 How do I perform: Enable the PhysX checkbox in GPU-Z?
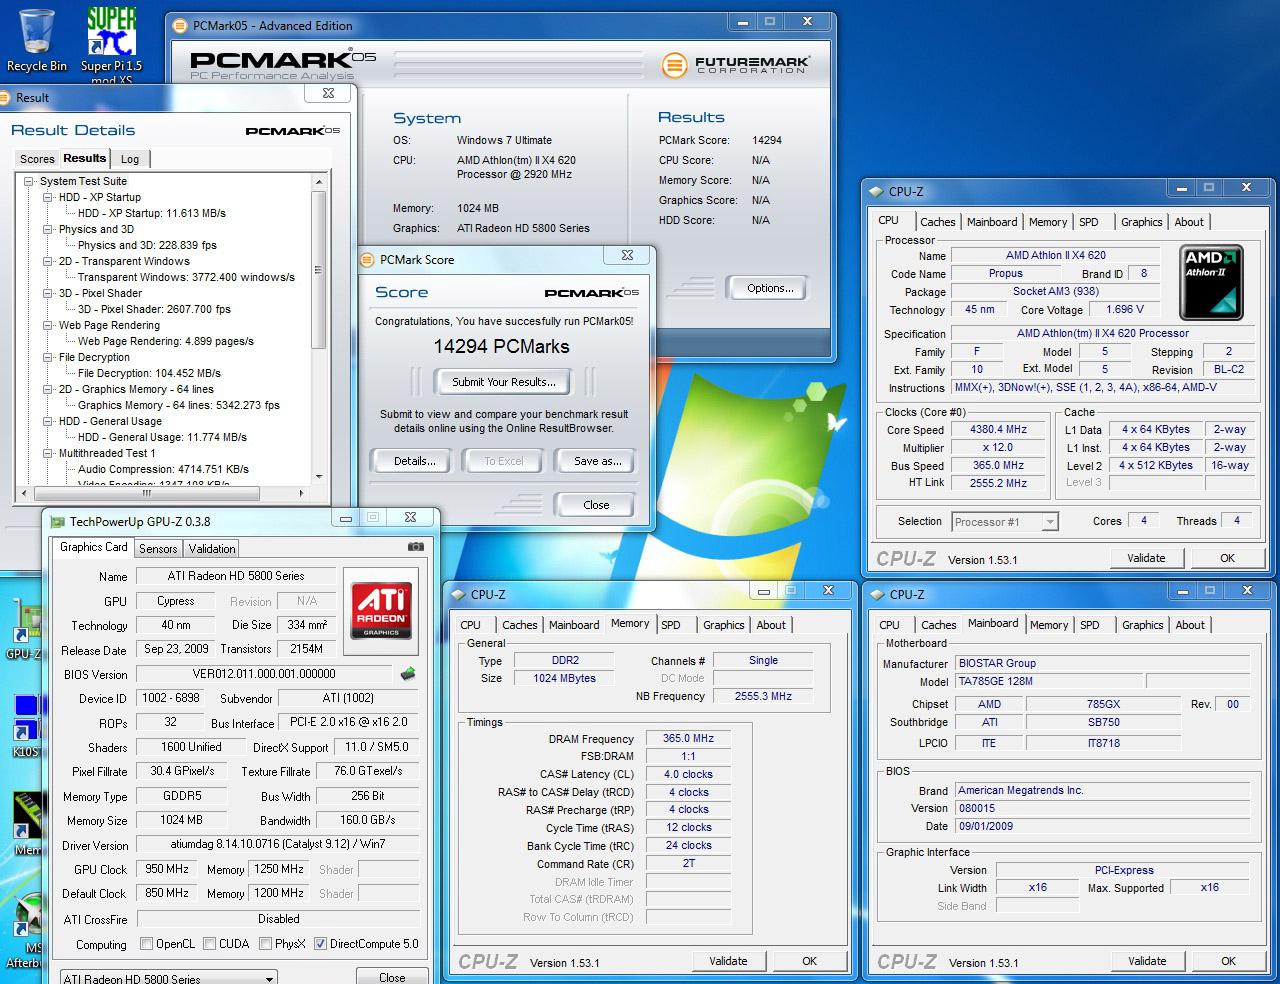[266, 943]
